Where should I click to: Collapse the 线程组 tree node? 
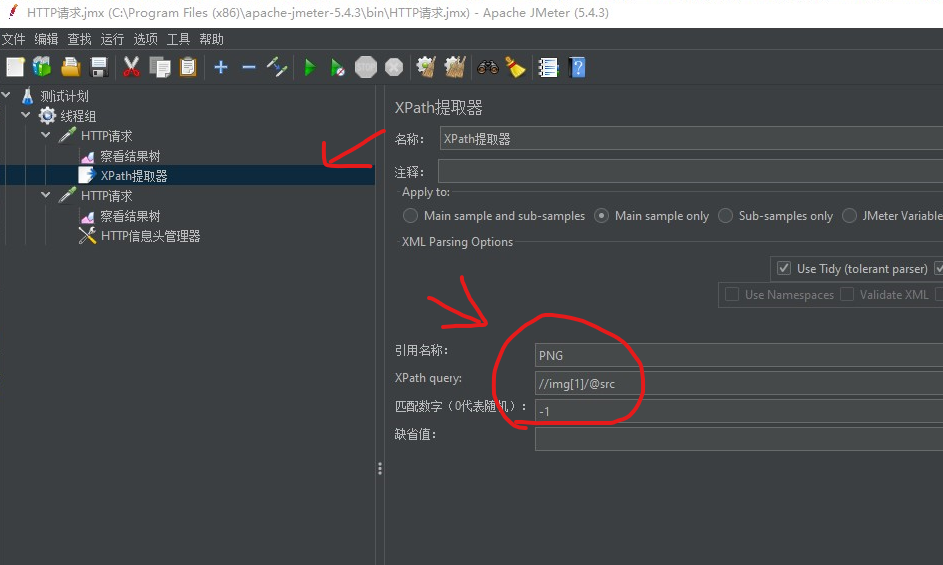(x=26, y=114)
